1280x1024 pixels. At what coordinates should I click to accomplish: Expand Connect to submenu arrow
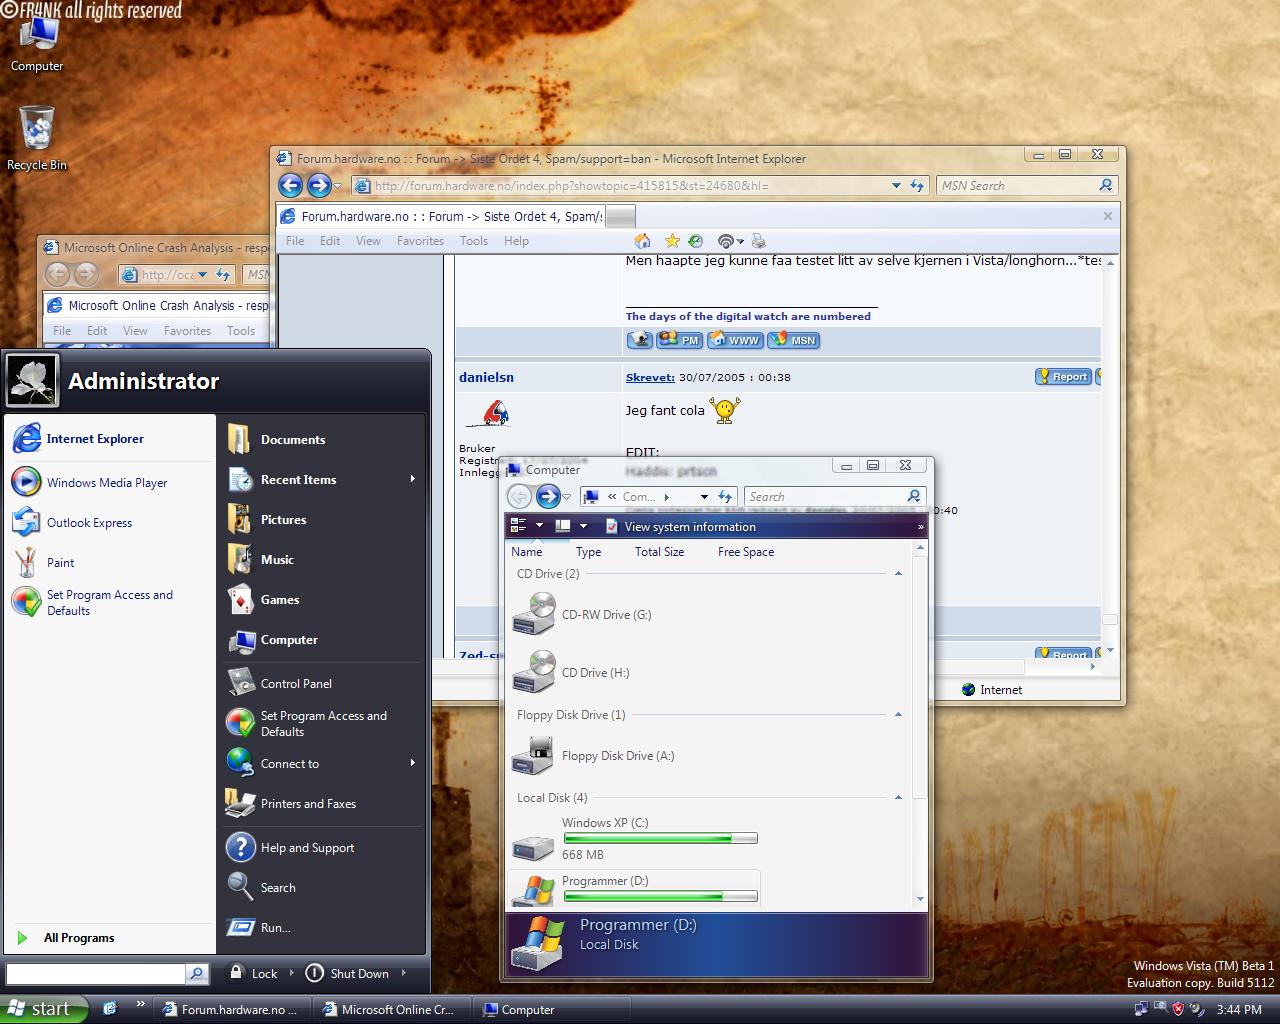[412, 763]
